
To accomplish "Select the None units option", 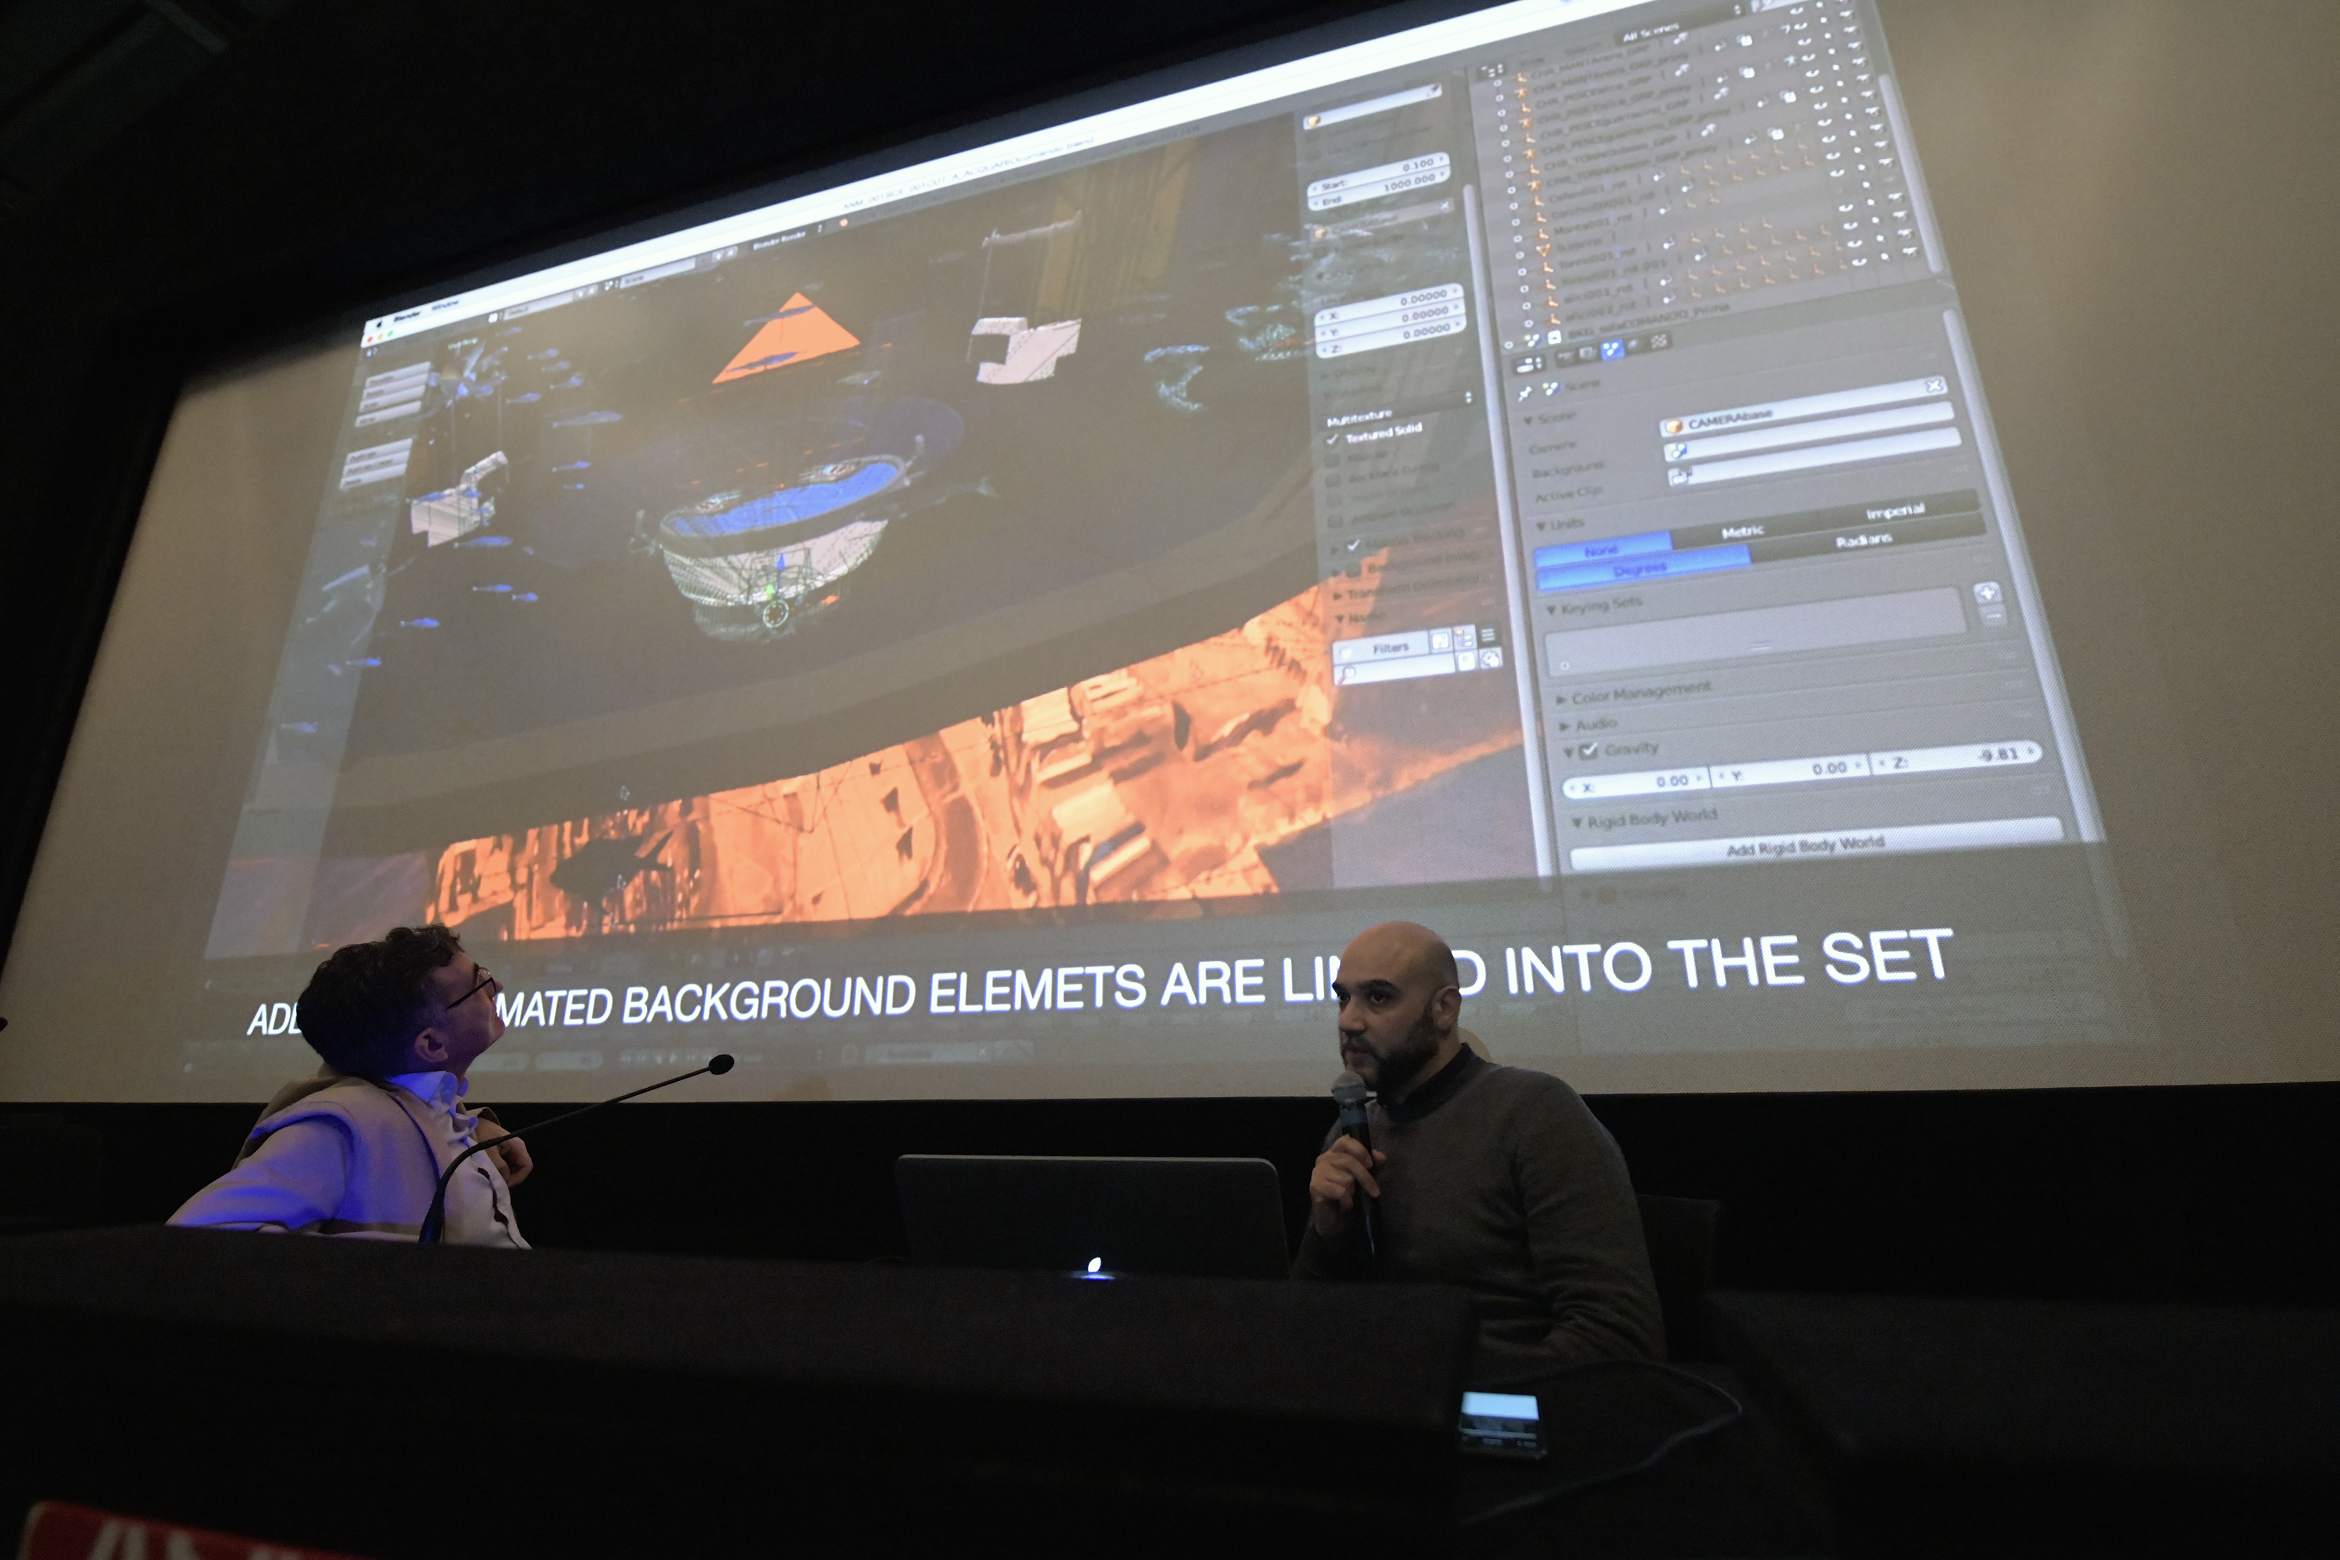I will click(x=1601, y=551).
